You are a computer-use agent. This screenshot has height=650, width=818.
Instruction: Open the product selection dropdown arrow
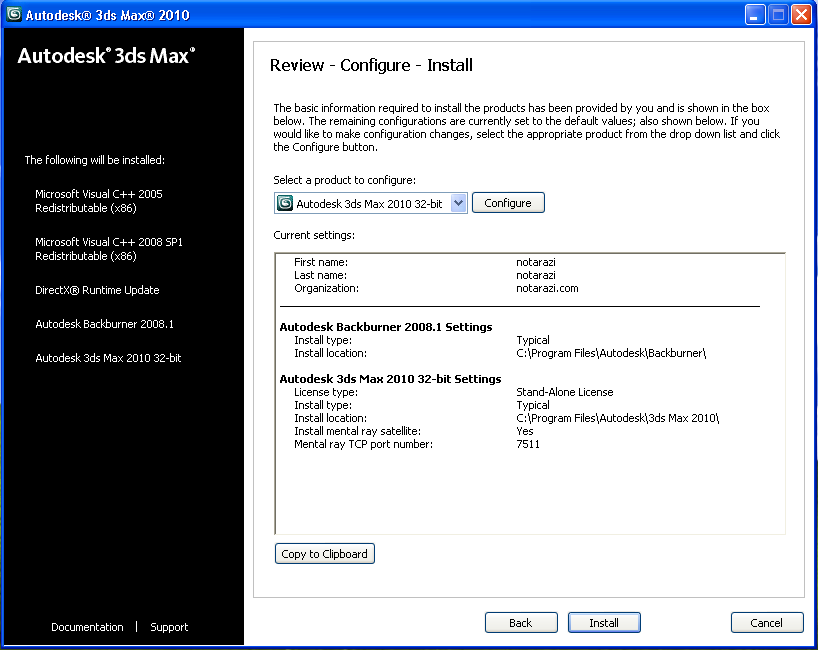[x=458, y=203]
